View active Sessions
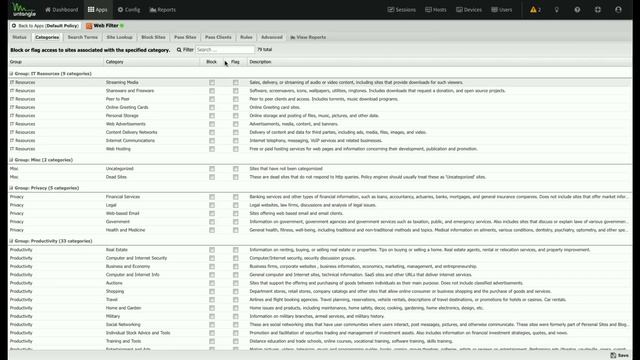 pyautogui.click(x=401, y=10)
